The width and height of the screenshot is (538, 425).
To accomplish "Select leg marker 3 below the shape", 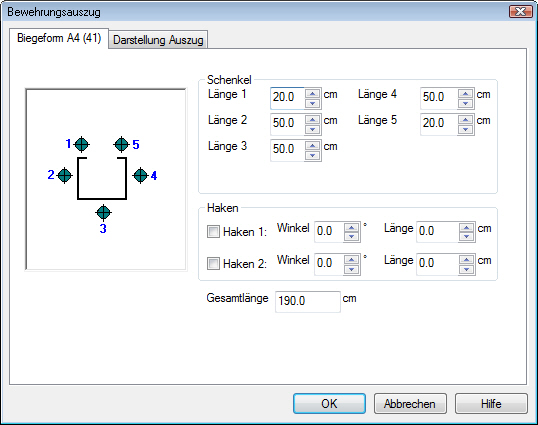I will pyautogui.click(x=103, y=213).
